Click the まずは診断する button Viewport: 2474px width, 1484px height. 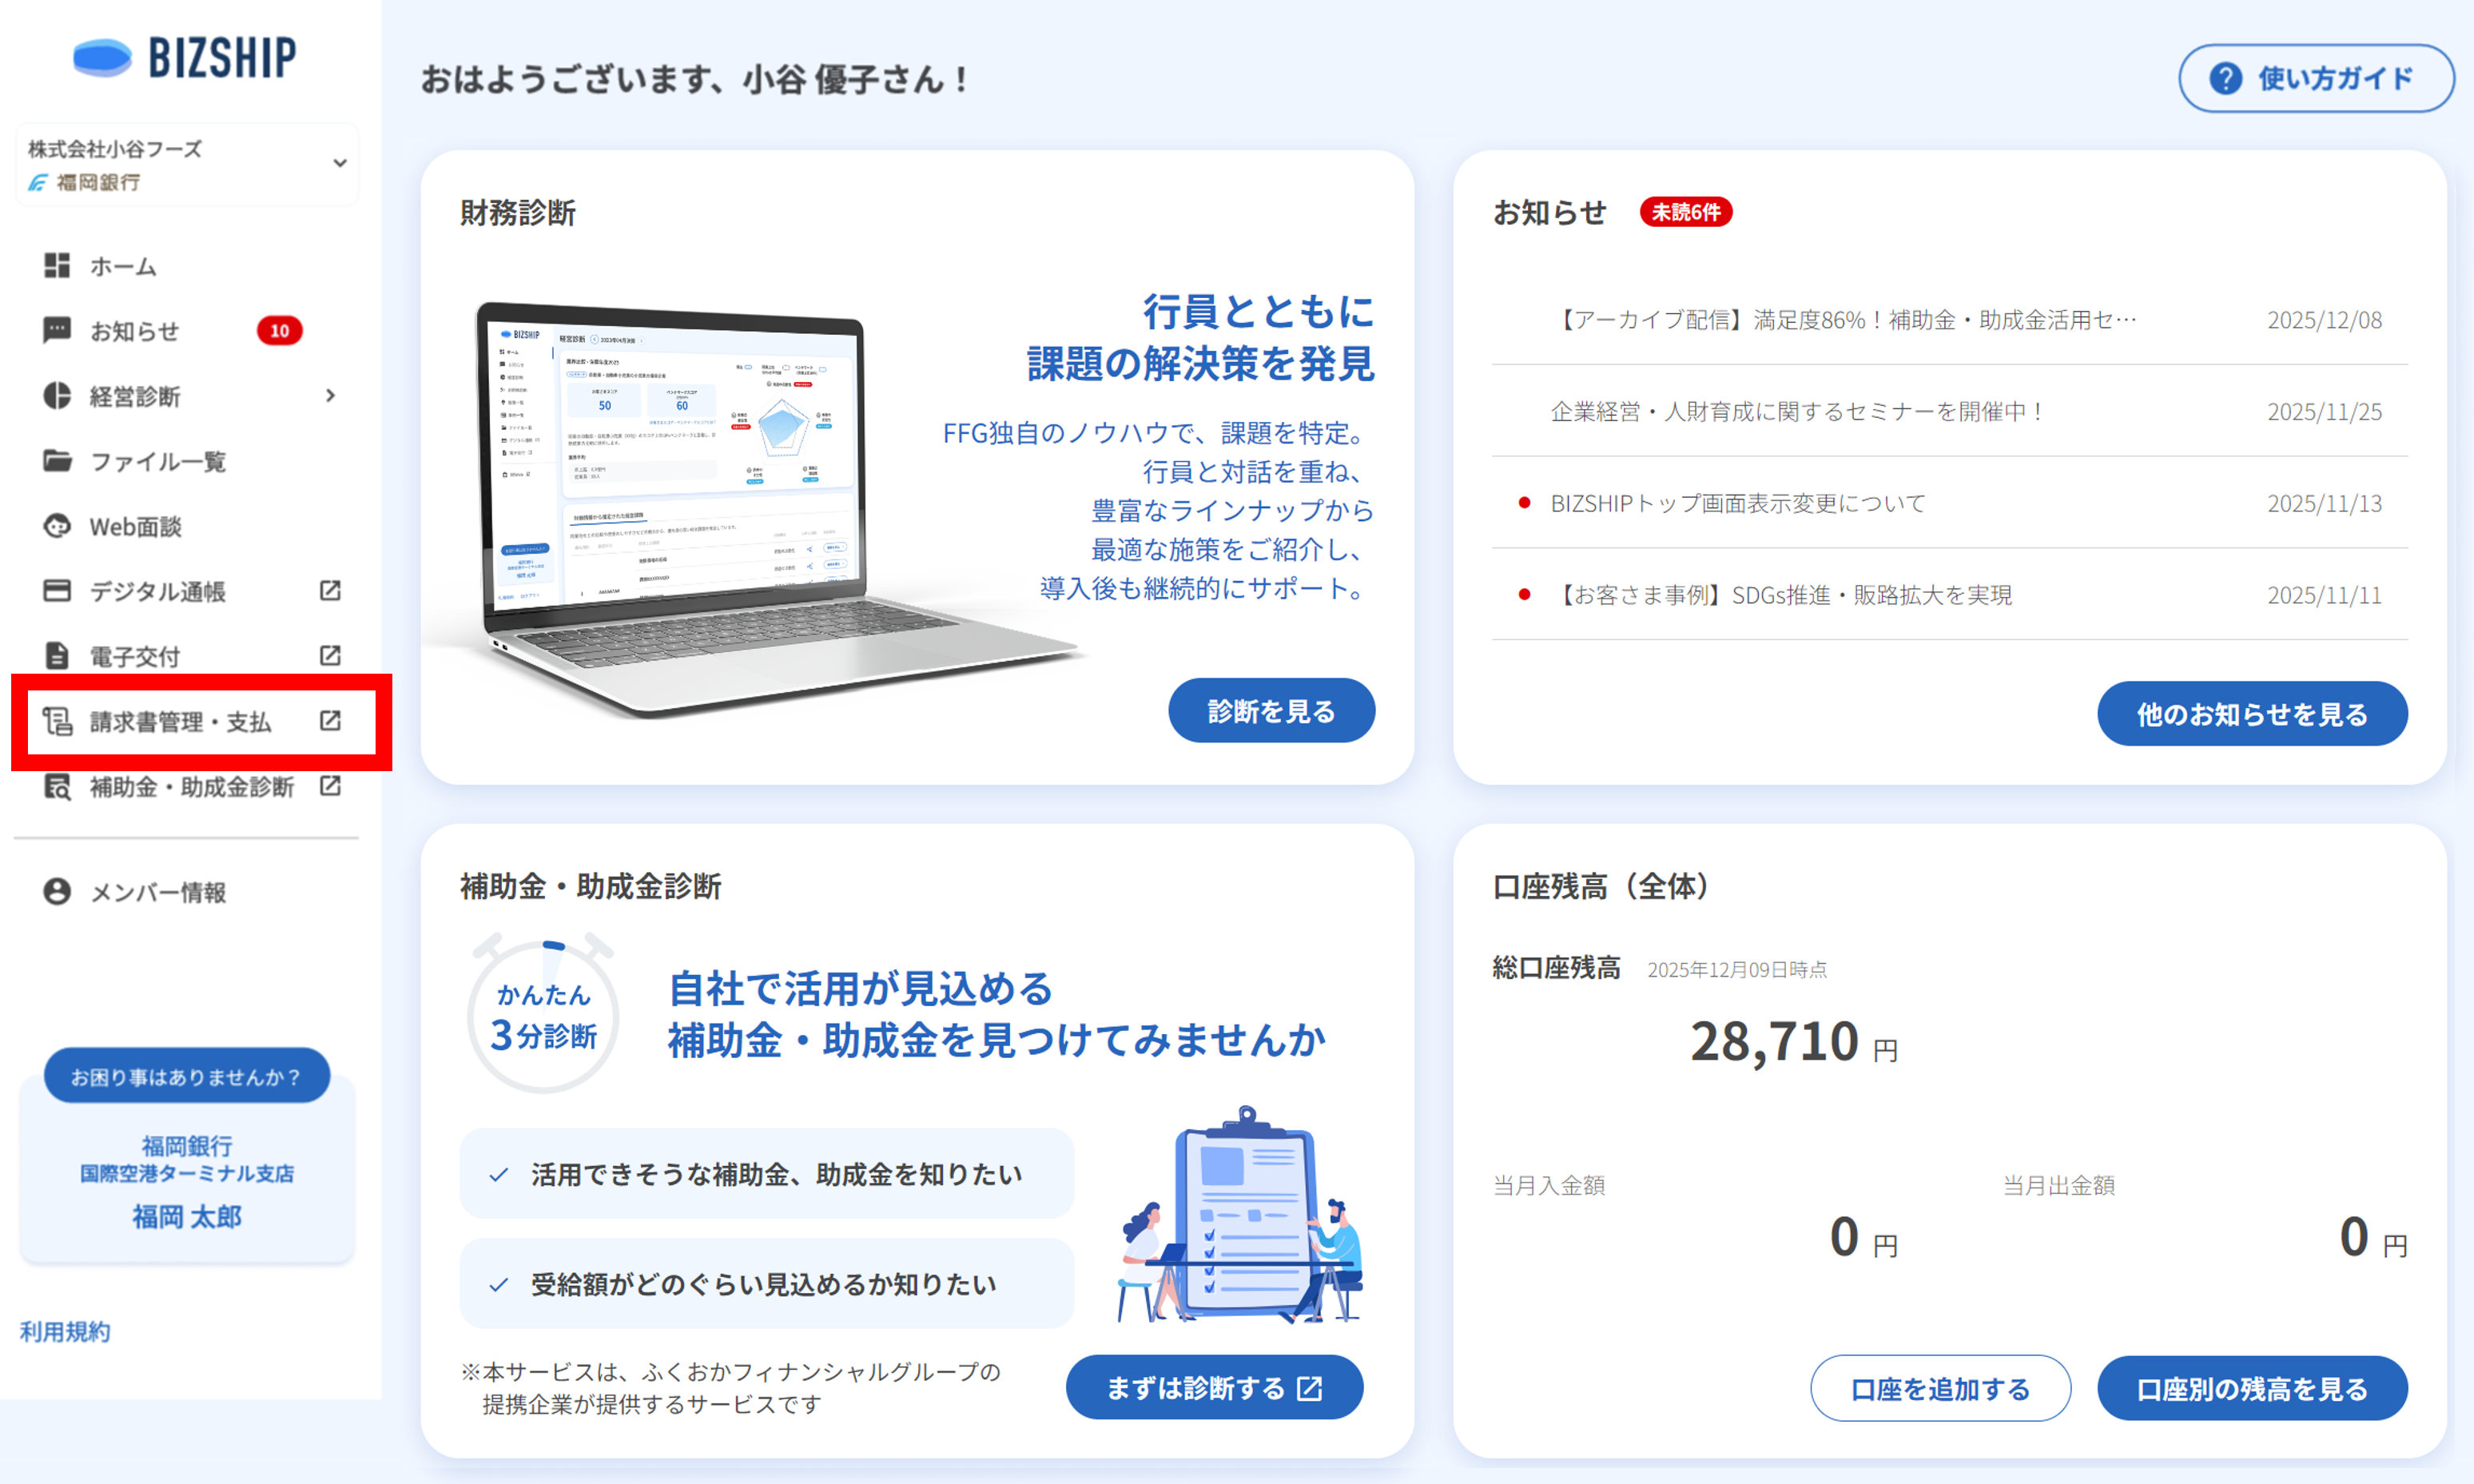click(x=1215, y=1388)
